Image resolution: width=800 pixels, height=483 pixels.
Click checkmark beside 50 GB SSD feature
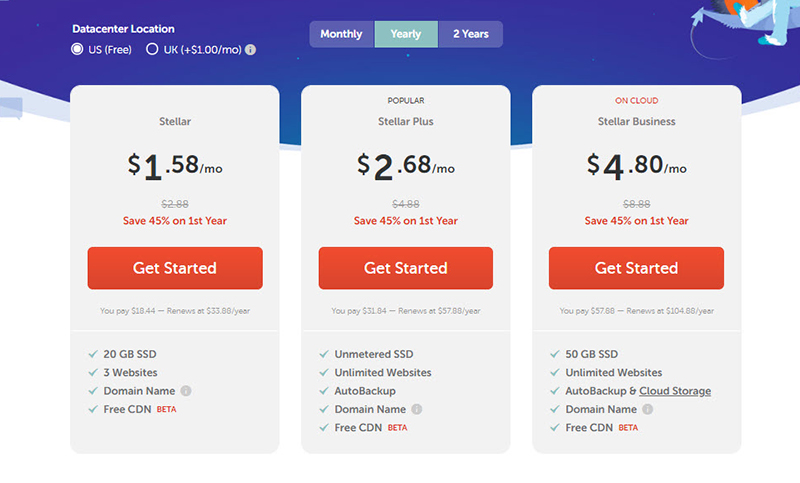[x=555, y=354]
